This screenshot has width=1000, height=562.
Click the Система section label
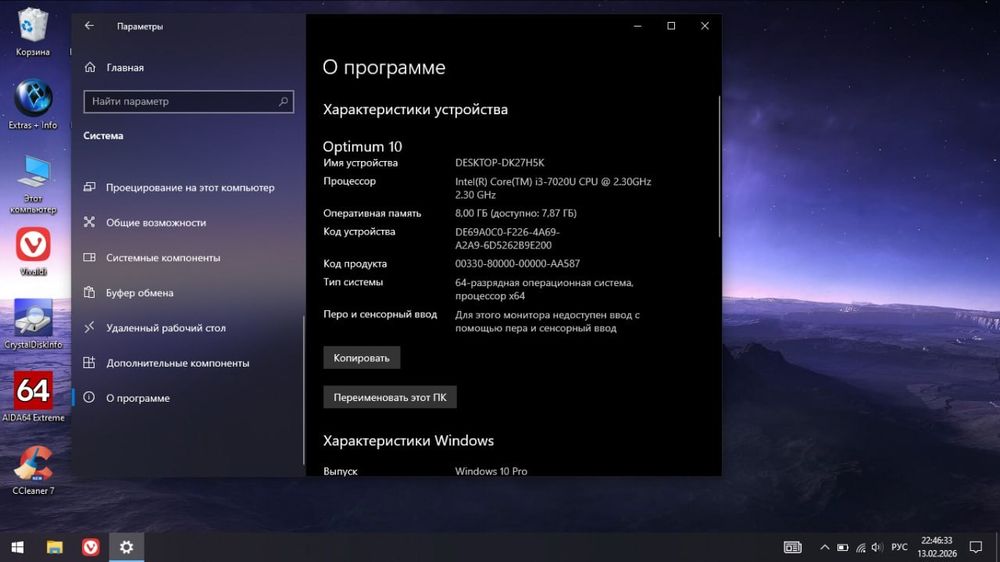coord(103,136)
